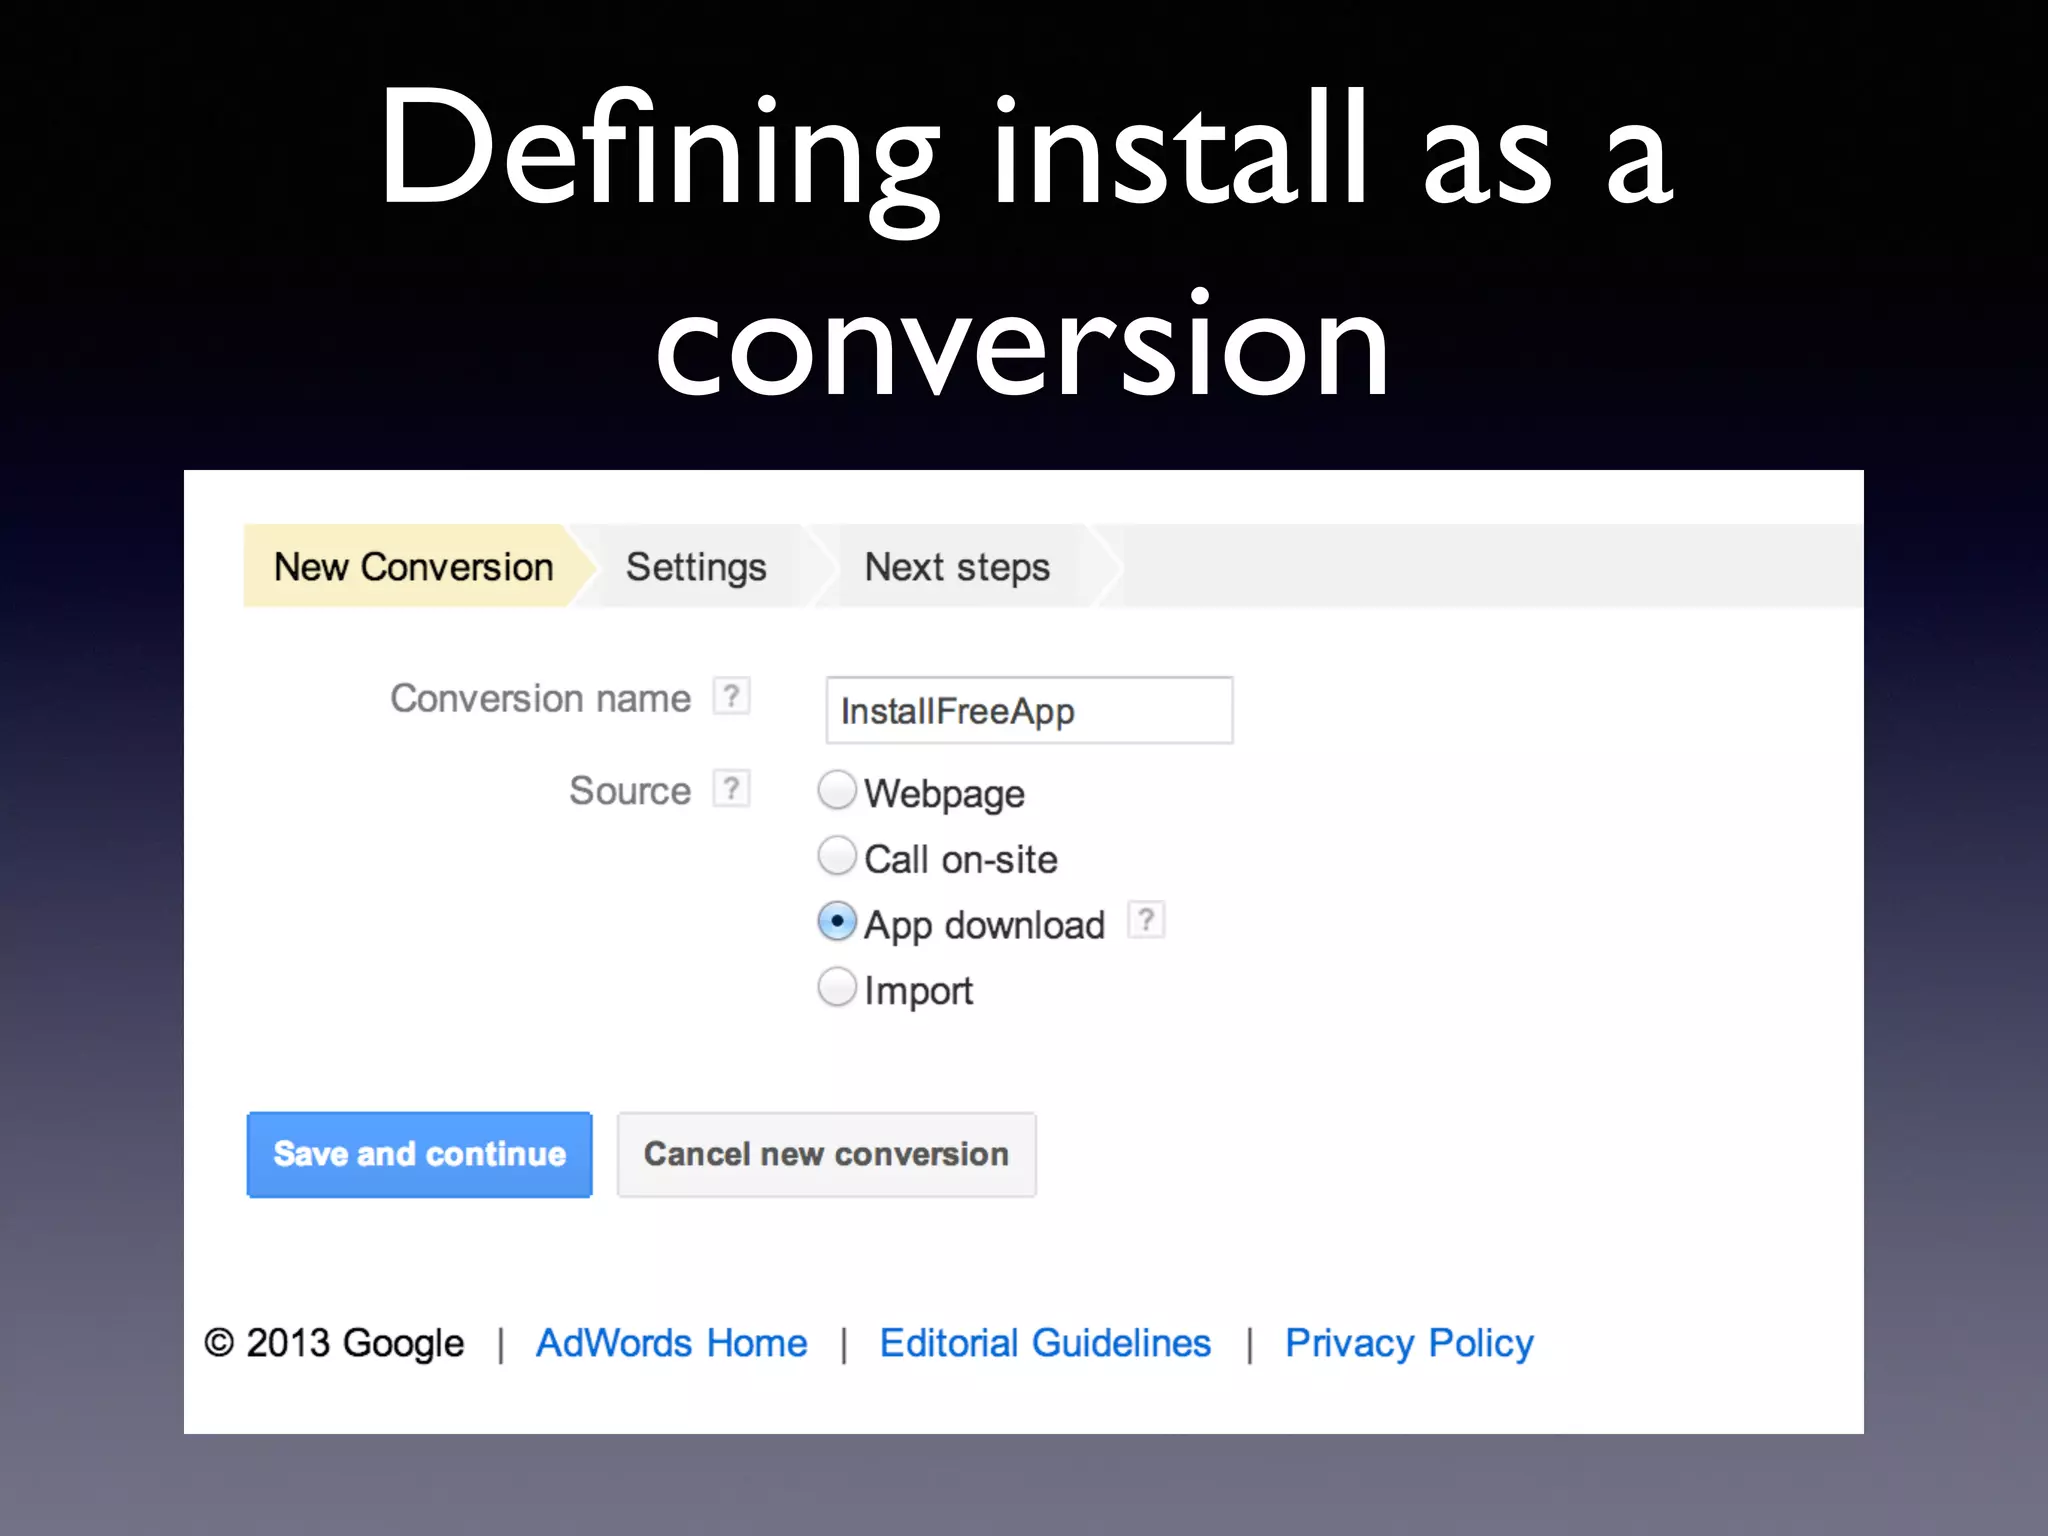Click the 'Conversion name' label text
Image resolution: width=2048 pixels, height=1536 pixels.
[x=540, y=698]
